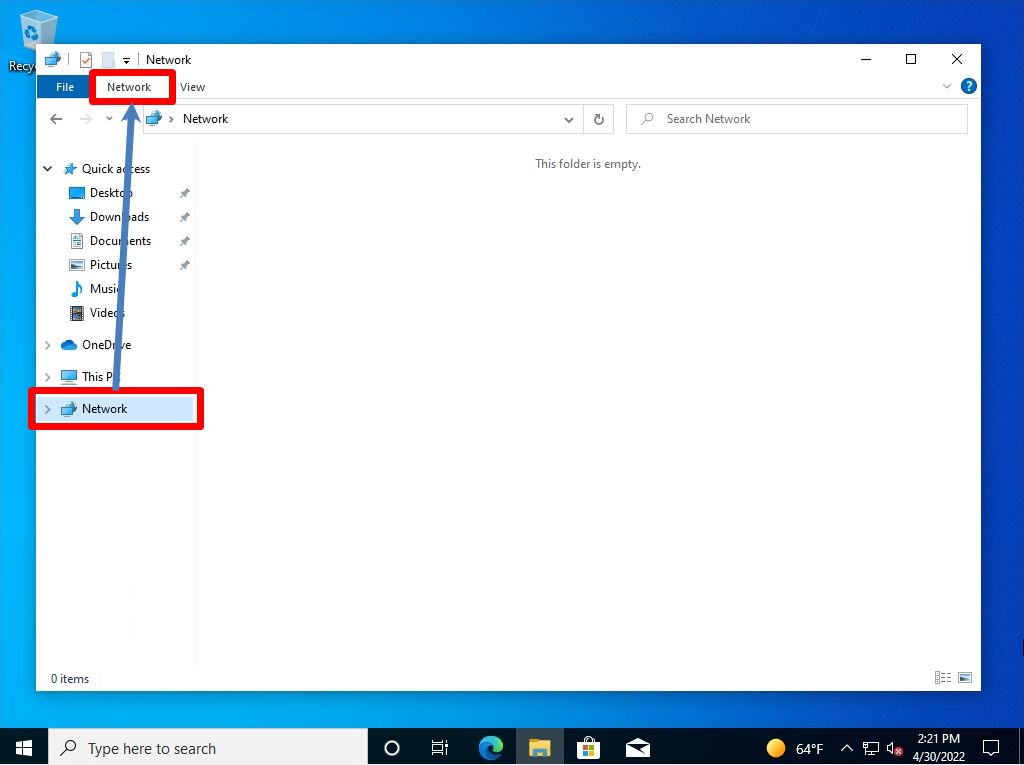Image resolution: width=1024 pixels, height=765 pixels.
Task: Open Mail app from the taskbar
Action: pyautogui.click(x=637, y=747)
